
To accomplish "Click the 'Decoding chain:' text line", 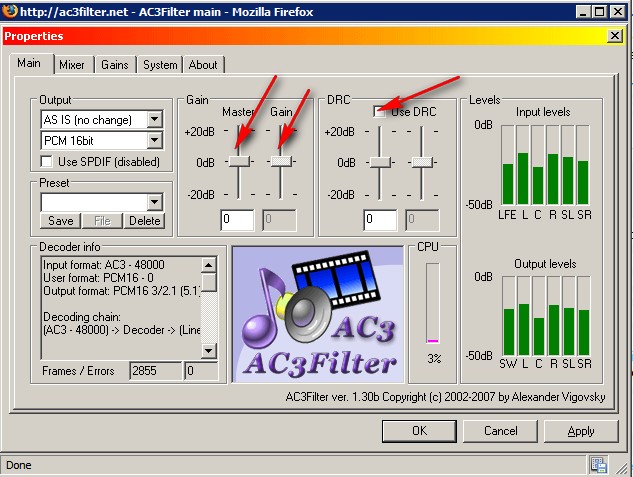I will (x=82, y=316).
